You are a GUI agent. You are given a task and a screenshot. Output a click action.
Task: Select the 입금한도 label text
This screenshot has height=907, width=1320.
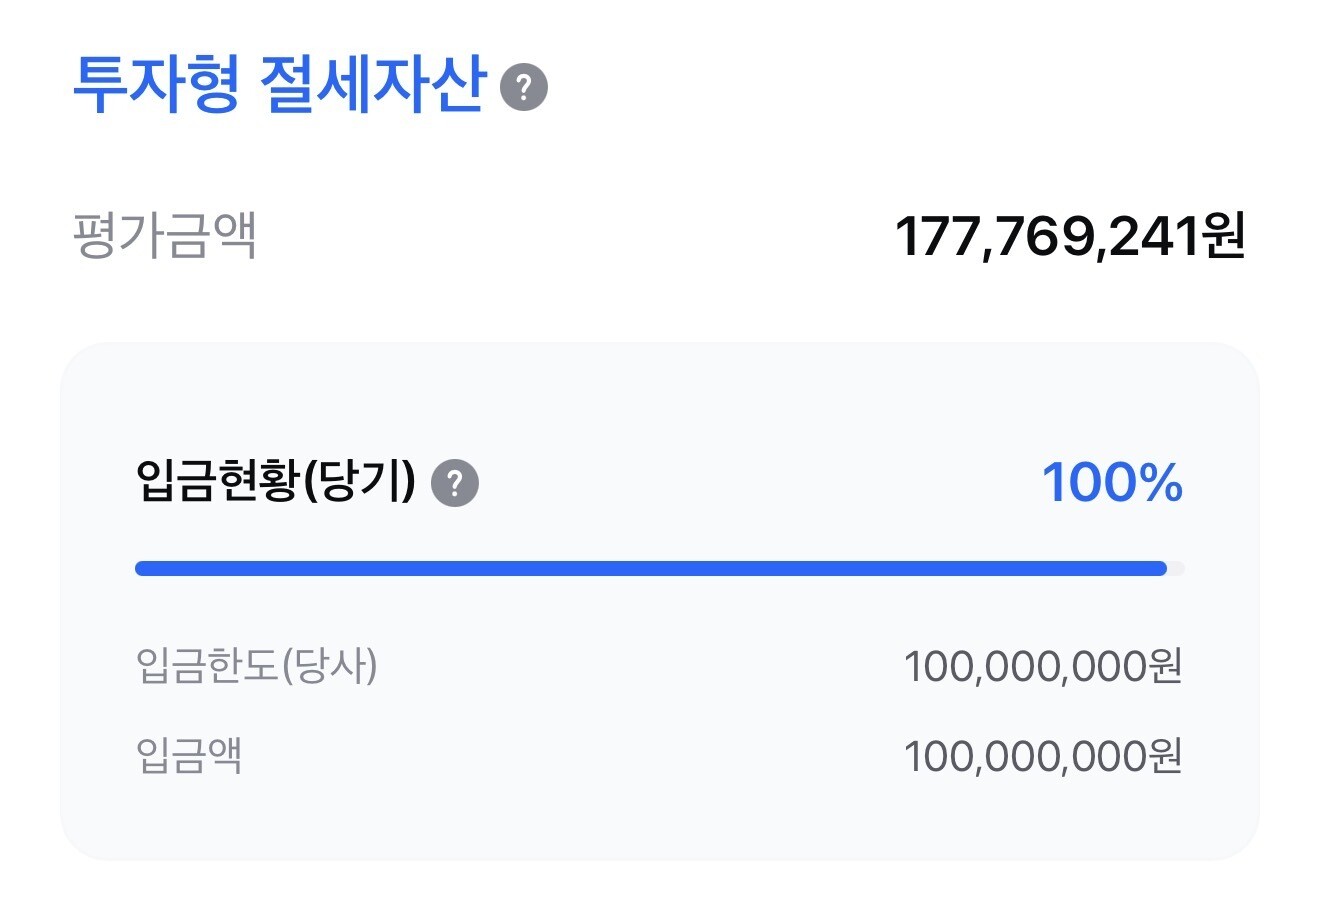(x=207, y=666)
